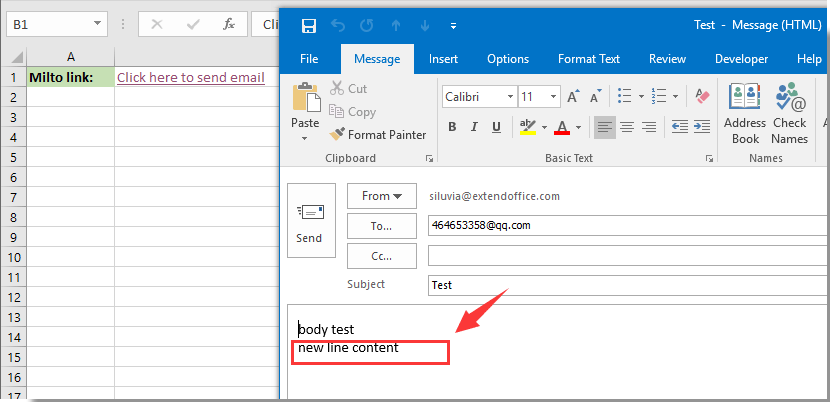Send the email message

tap(311, 220)
